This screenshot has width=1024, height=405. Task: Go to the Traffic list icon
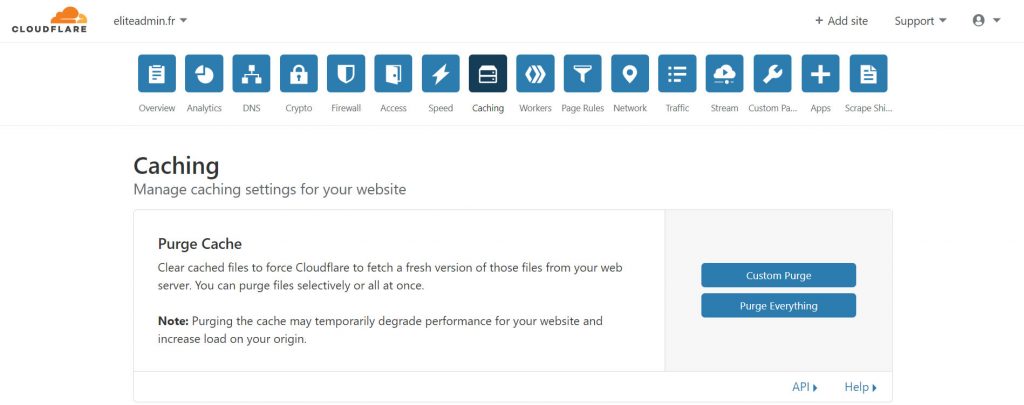click(677, 73)
